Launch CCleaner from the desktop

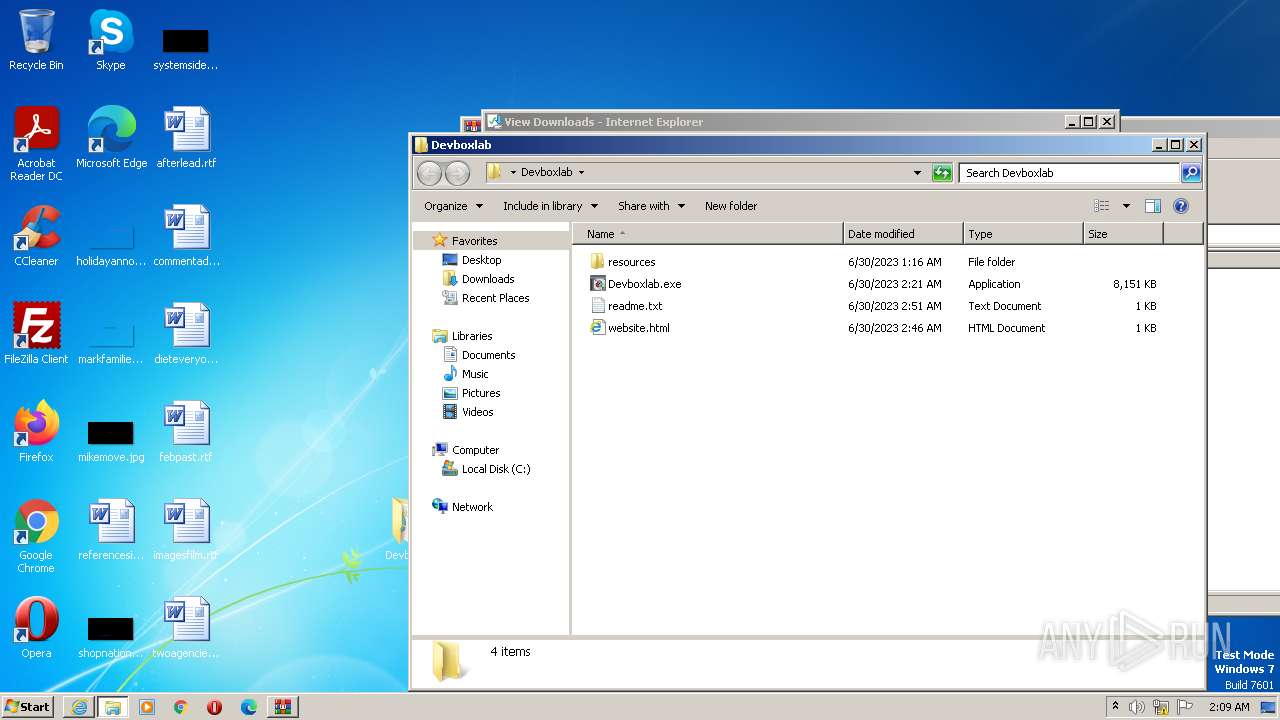point(36,236)
